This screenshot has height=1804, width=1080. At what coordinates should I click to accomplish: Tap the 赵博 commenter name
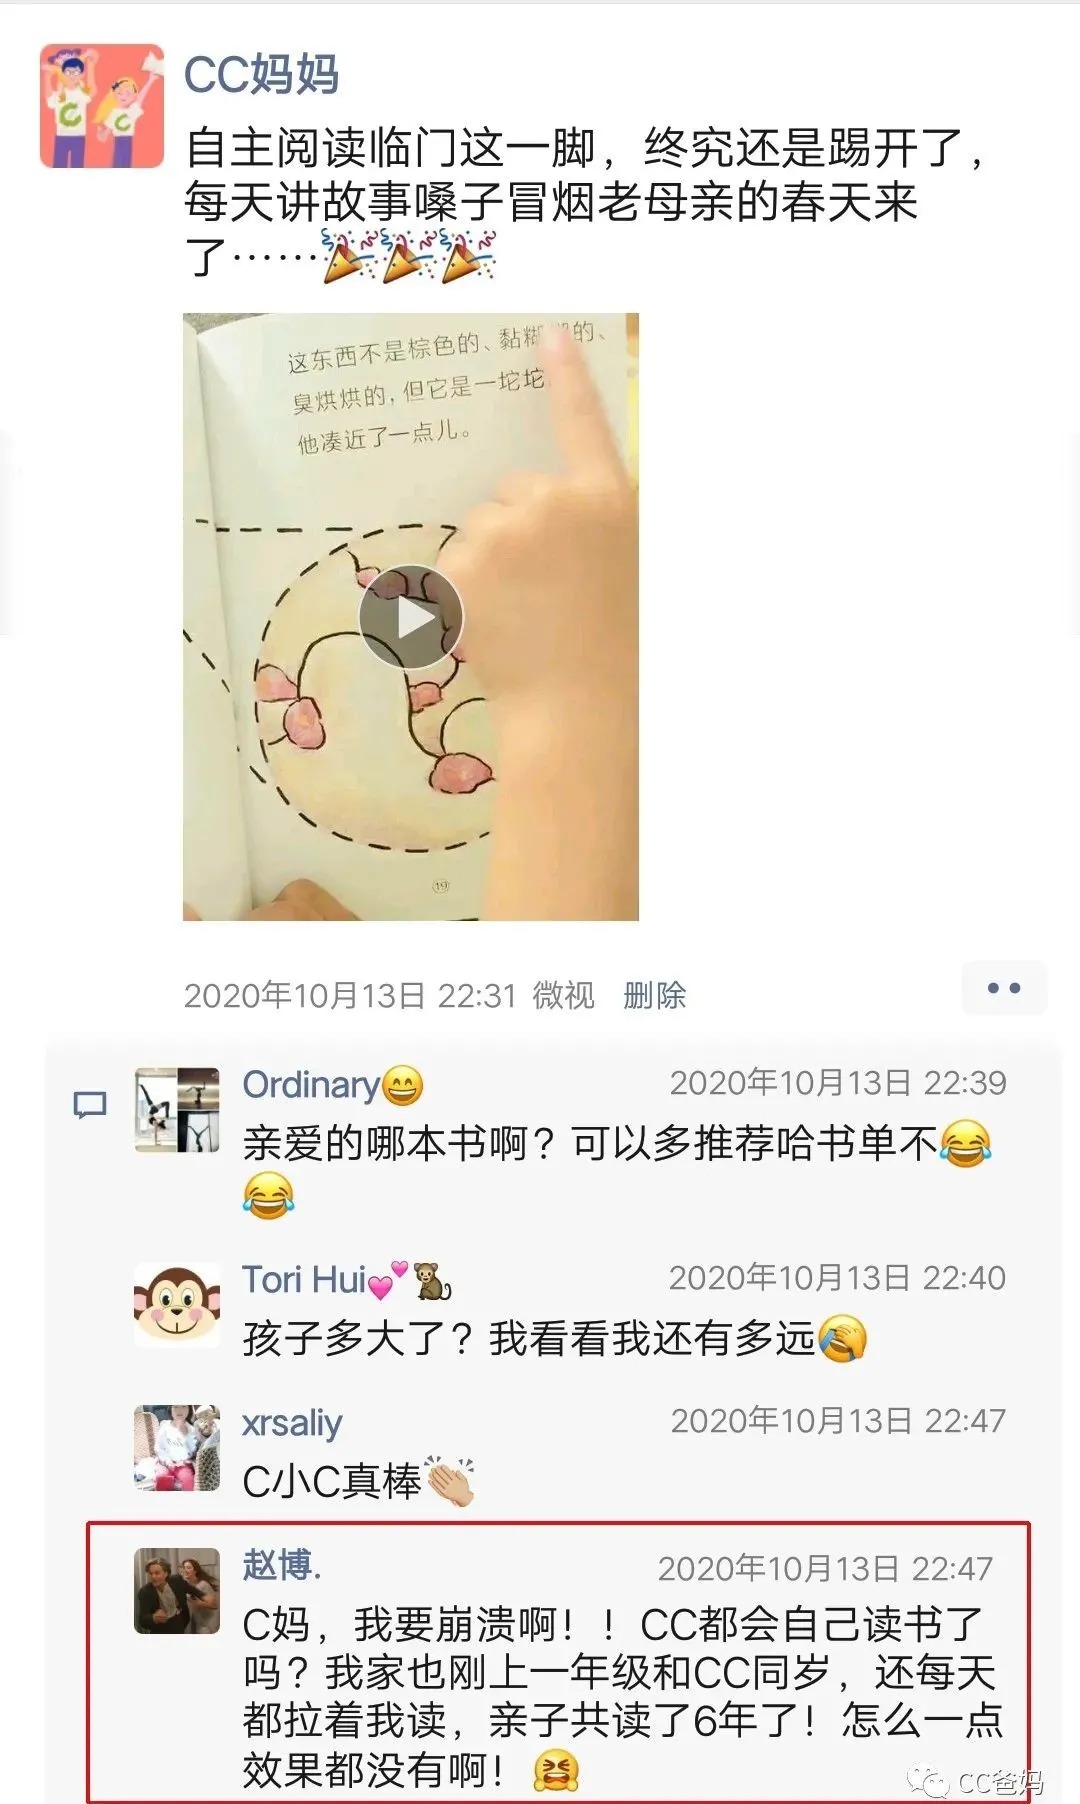tap(282, 1565)
